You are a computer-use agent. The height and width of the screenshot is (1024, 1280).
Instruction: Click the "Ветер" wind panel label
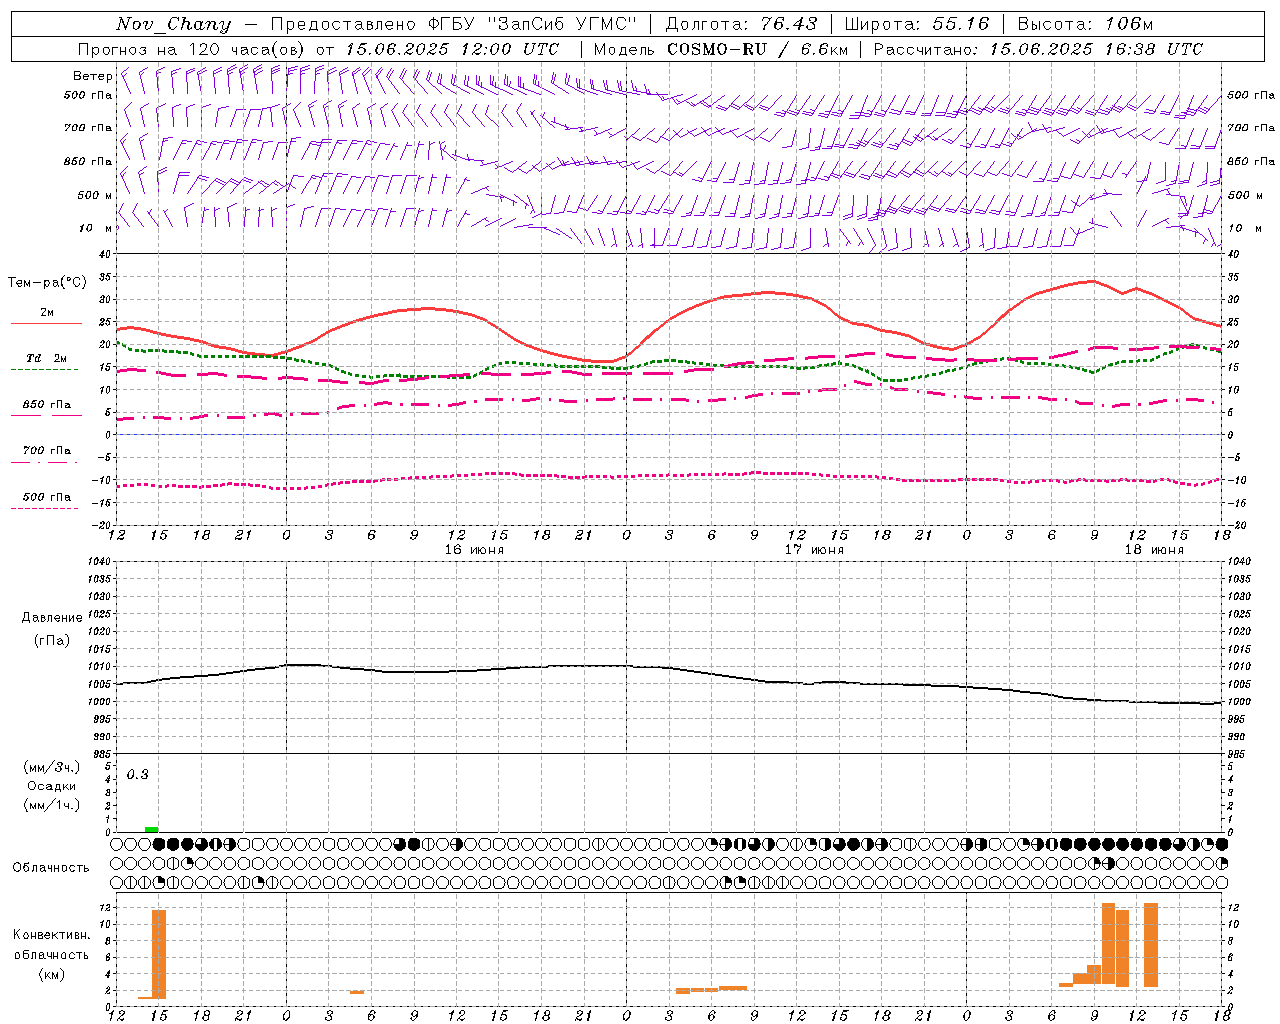point(92,76)
